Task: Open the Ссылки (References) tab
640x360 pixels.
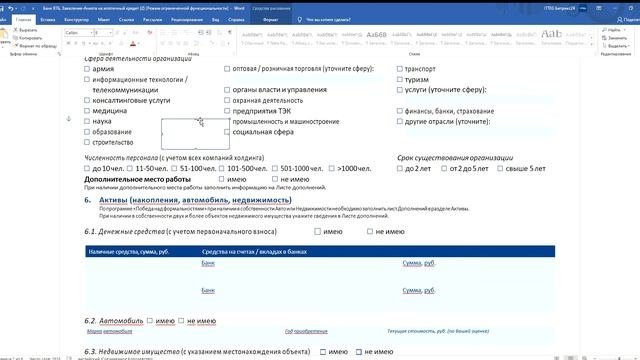Action: (126, 20)
